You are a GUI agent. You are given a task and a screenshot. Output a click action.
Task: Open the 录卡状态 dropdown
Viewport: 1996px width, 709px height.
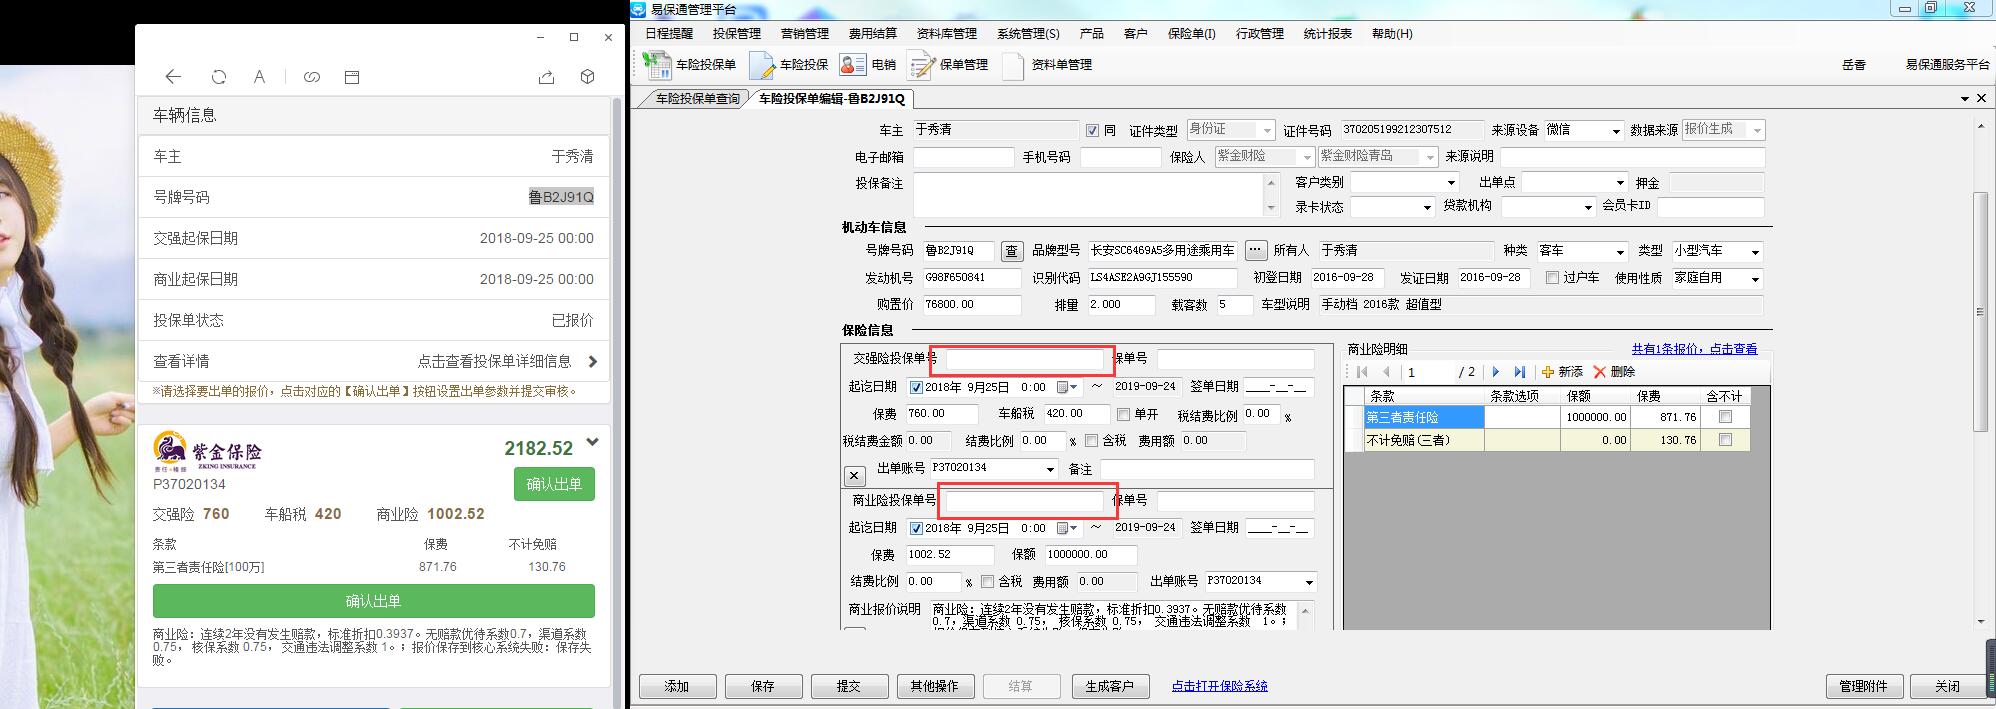[x=1427, y=207]
